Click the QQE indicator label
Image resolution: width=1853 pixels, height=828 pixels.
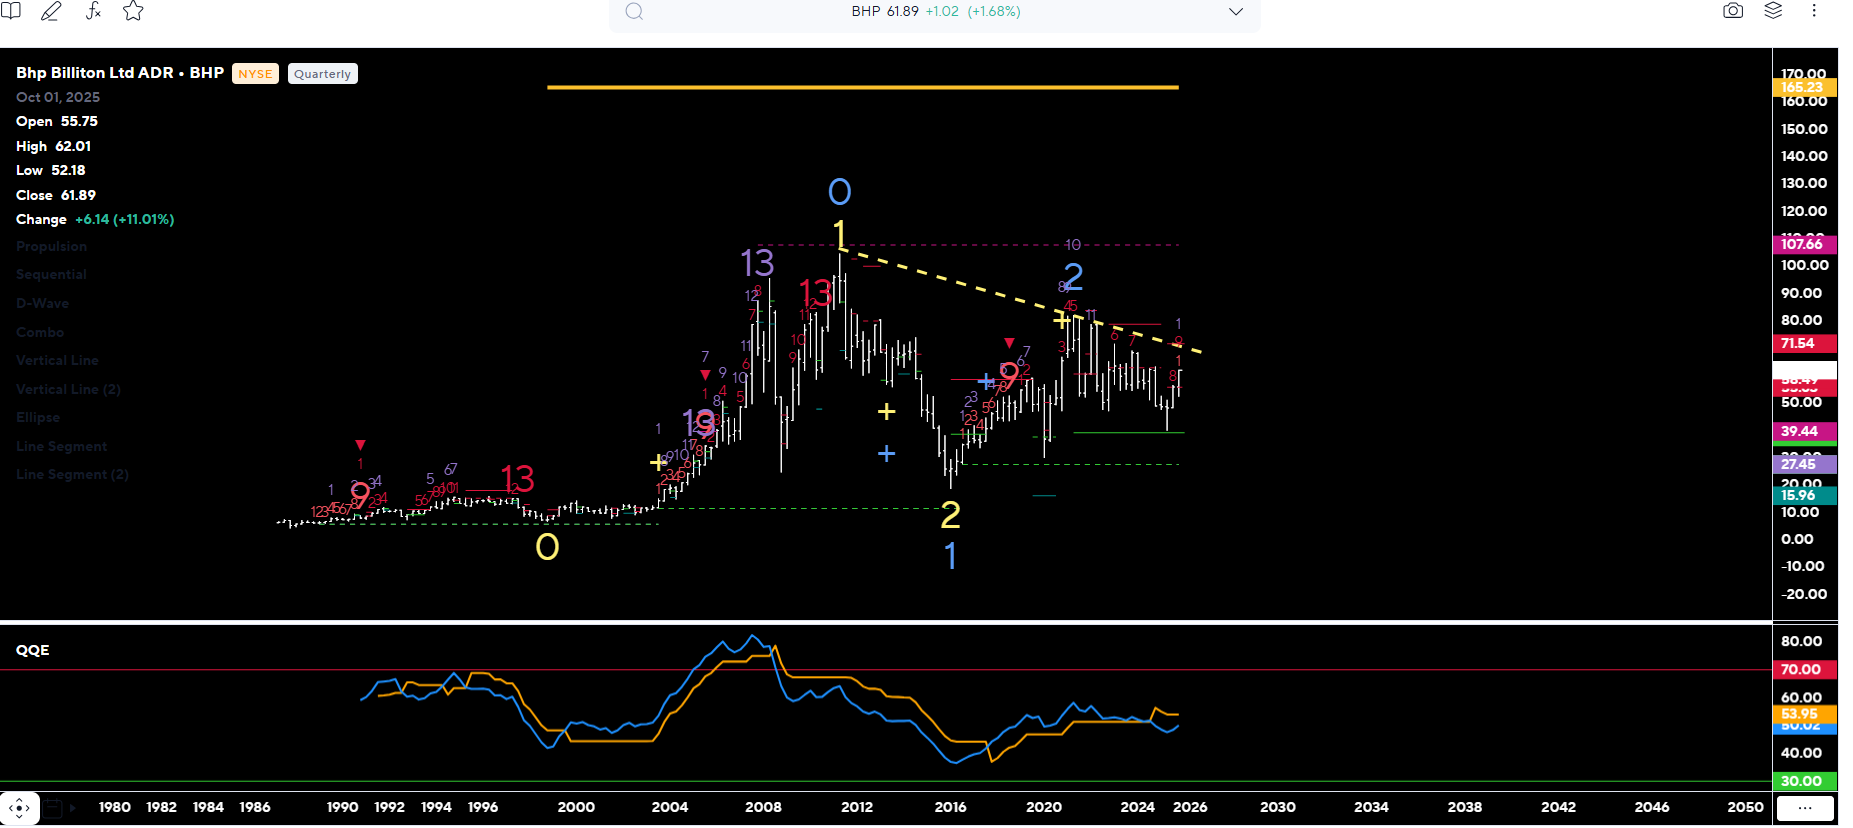click(x=32, y=650)
